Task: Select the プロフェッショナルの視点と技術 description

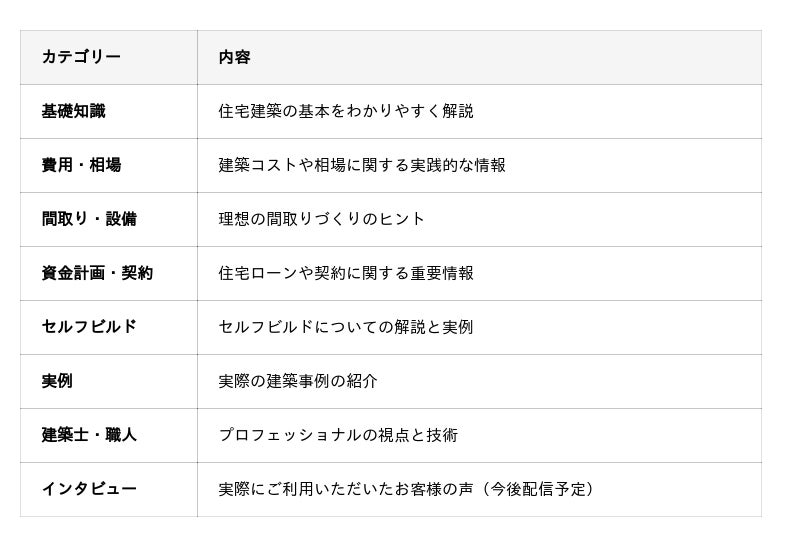Action: 338,435
